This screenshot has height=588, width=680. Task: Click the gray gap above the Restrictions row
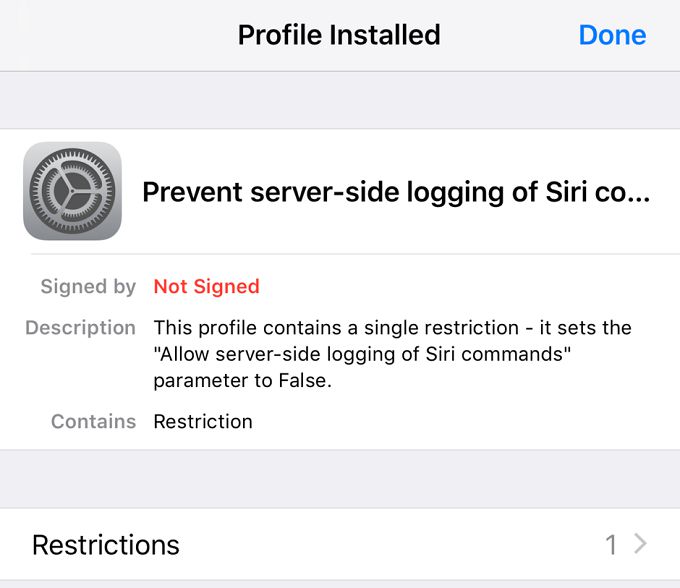coord(340,479)
